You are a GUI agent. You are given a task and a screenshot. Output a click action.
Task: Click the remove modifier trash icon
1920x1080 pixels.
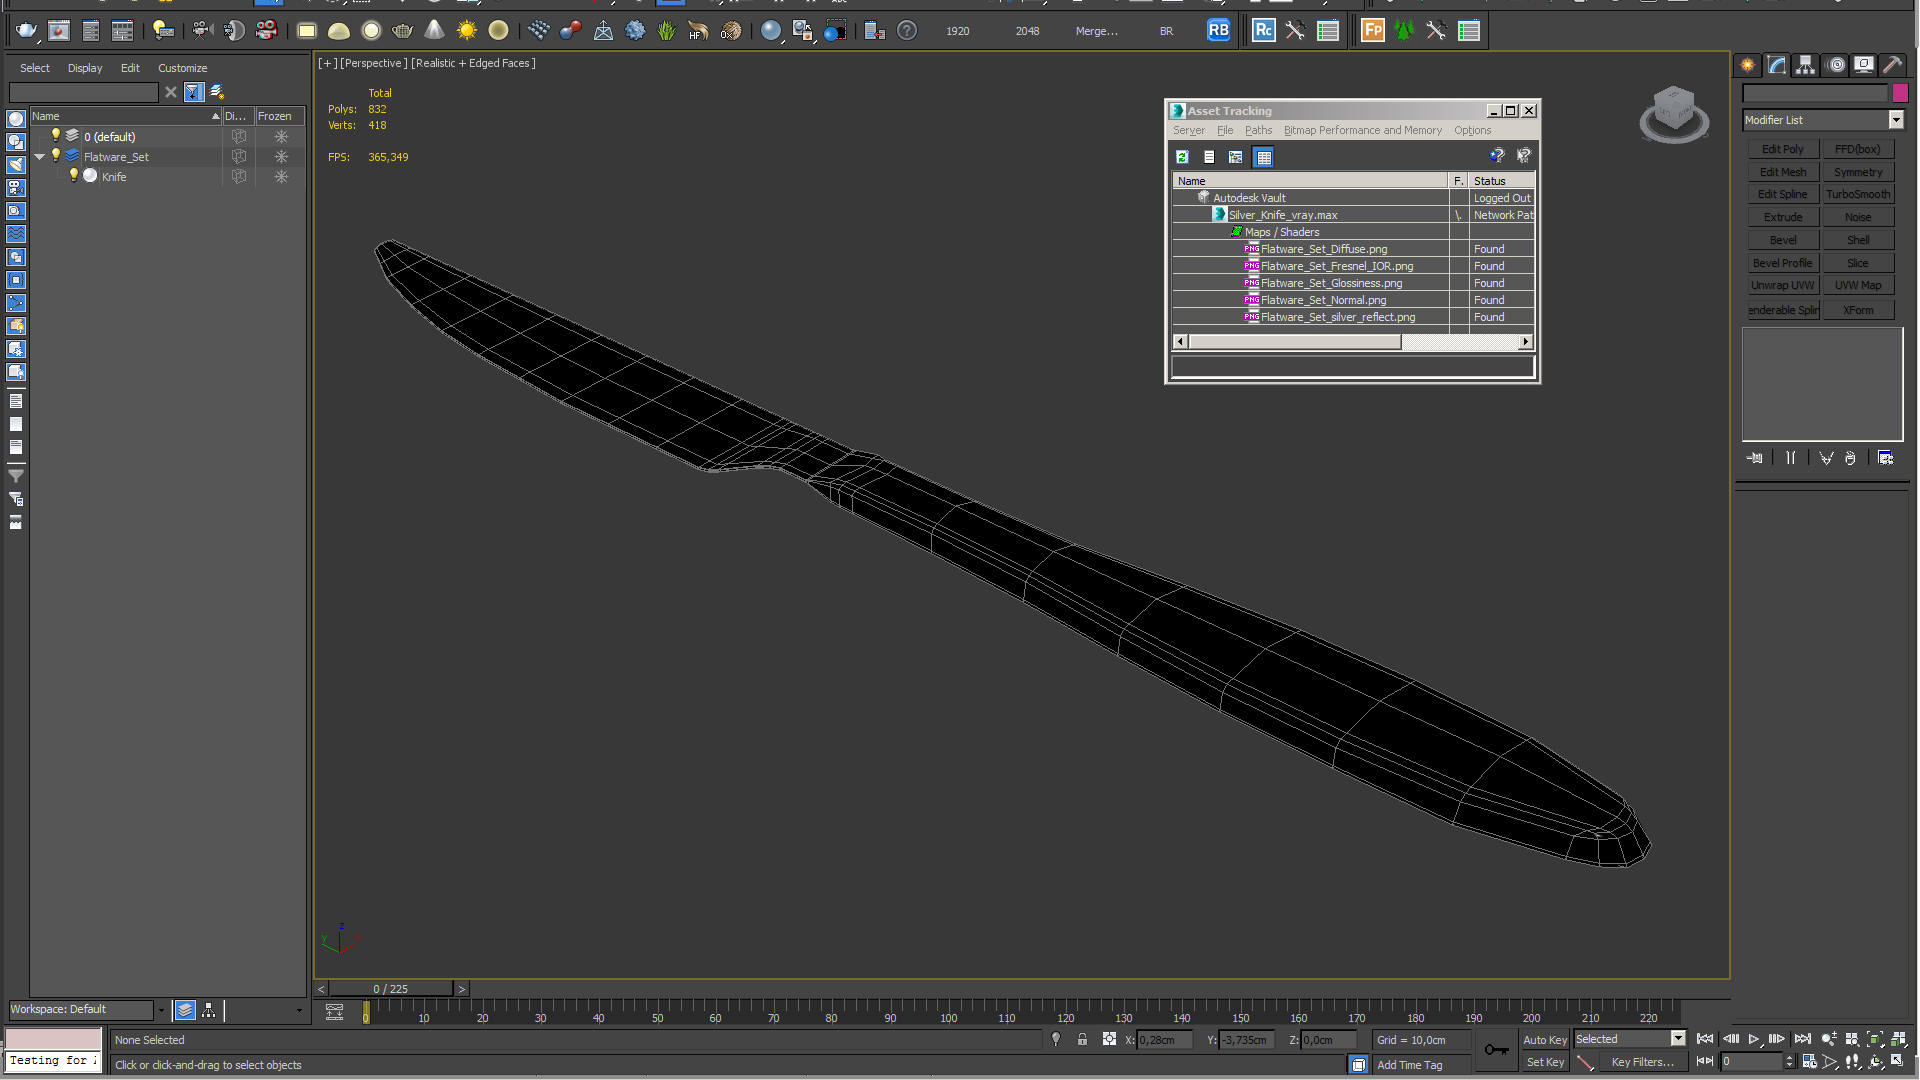[1850, 458]
